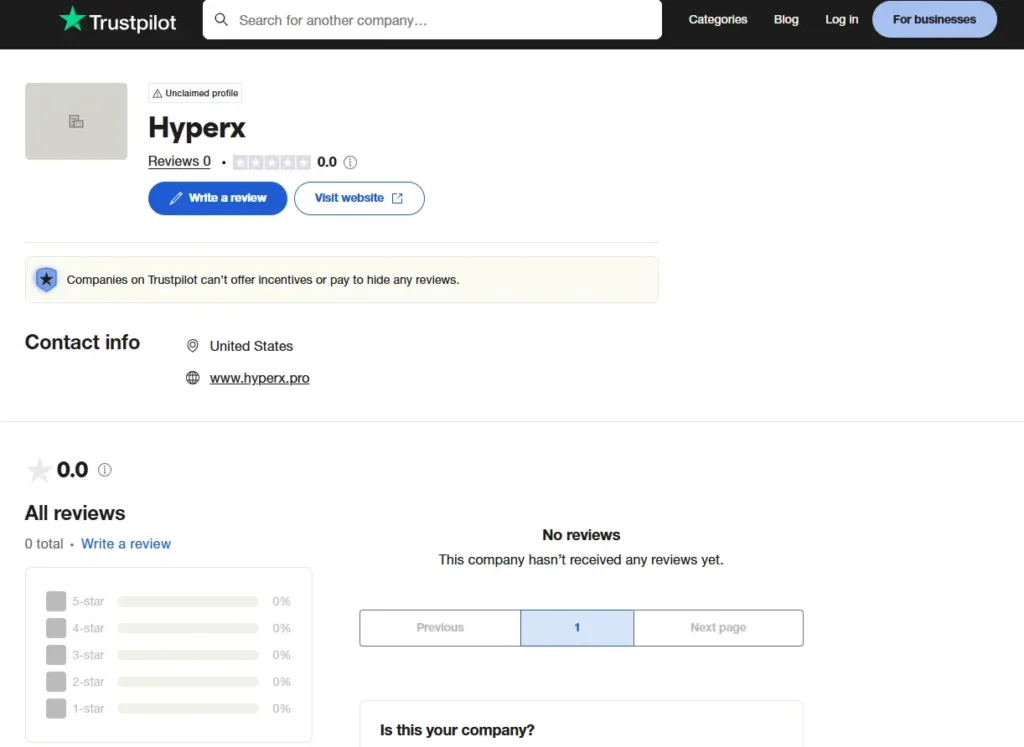Select the 1-star filter checkbox
Screen dimensions: 1024x747
(x=56, y=708)
